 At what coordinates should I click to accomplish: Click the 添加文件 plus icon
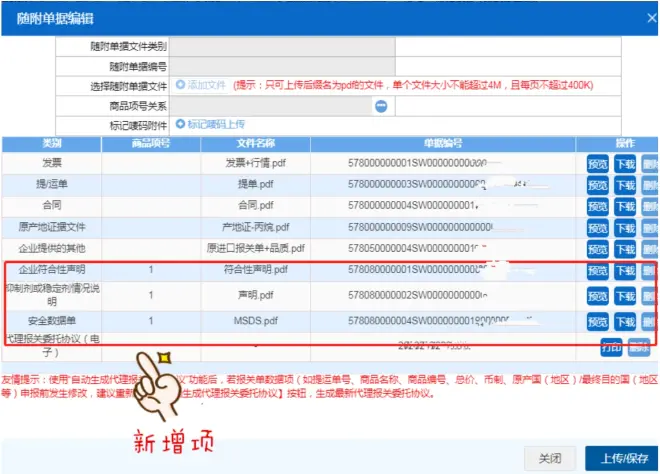point(180,86)
